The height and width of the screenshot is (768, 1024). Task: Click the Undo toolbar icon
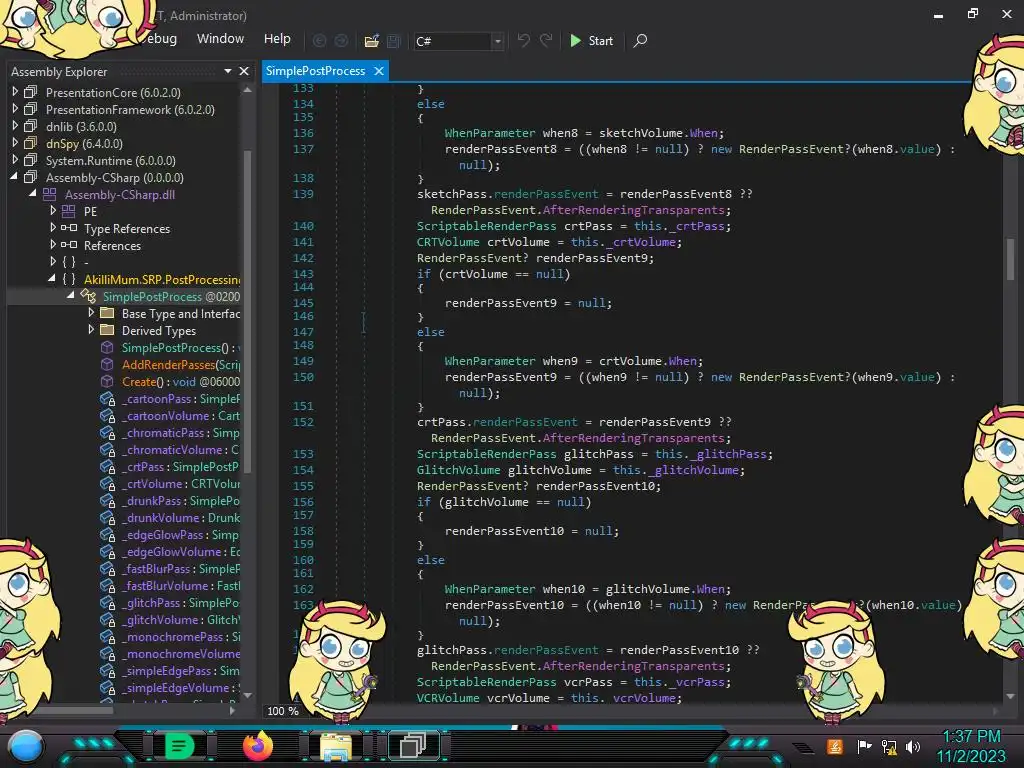click(523, 40)
